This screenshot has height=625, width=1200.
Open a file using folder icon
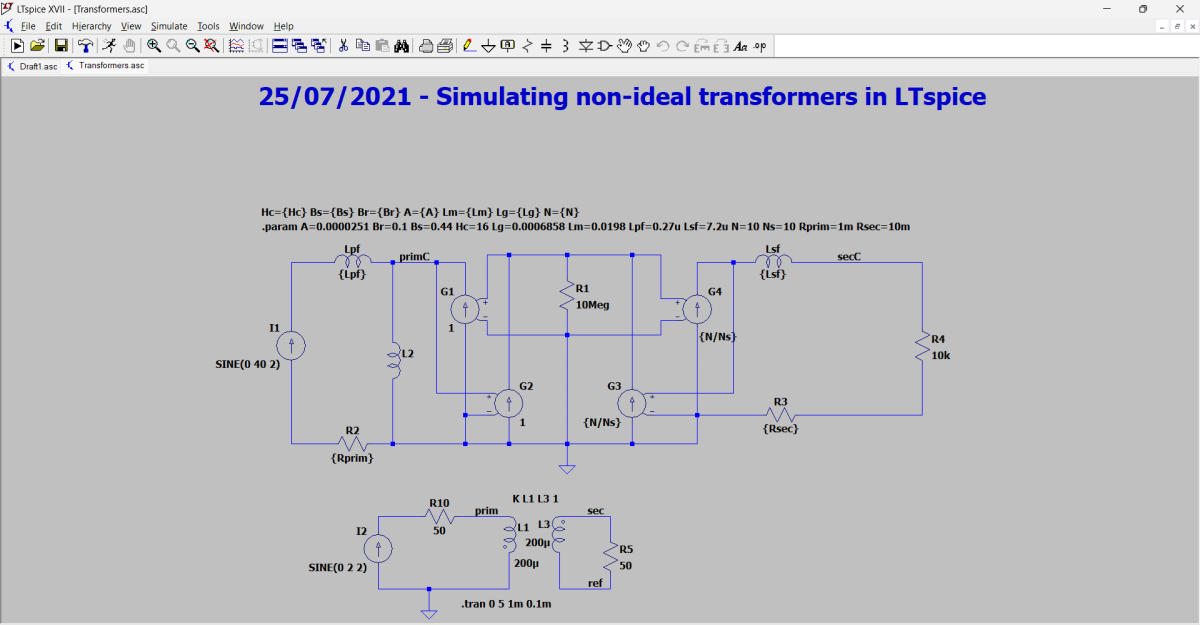click(x=38, y=45)
